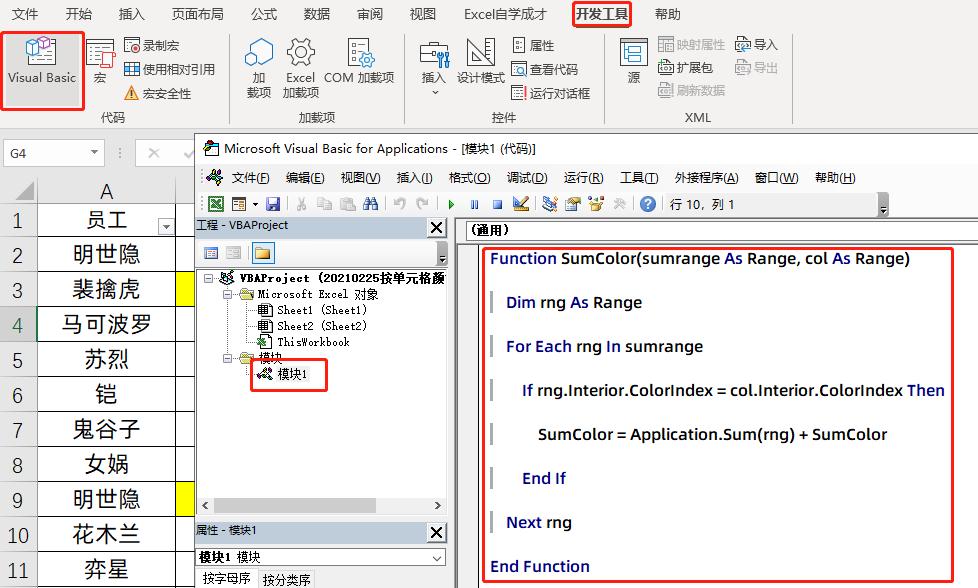Click the VBA help question mark icon
This screenshot has width=978, height=588.
coord(648,204)
